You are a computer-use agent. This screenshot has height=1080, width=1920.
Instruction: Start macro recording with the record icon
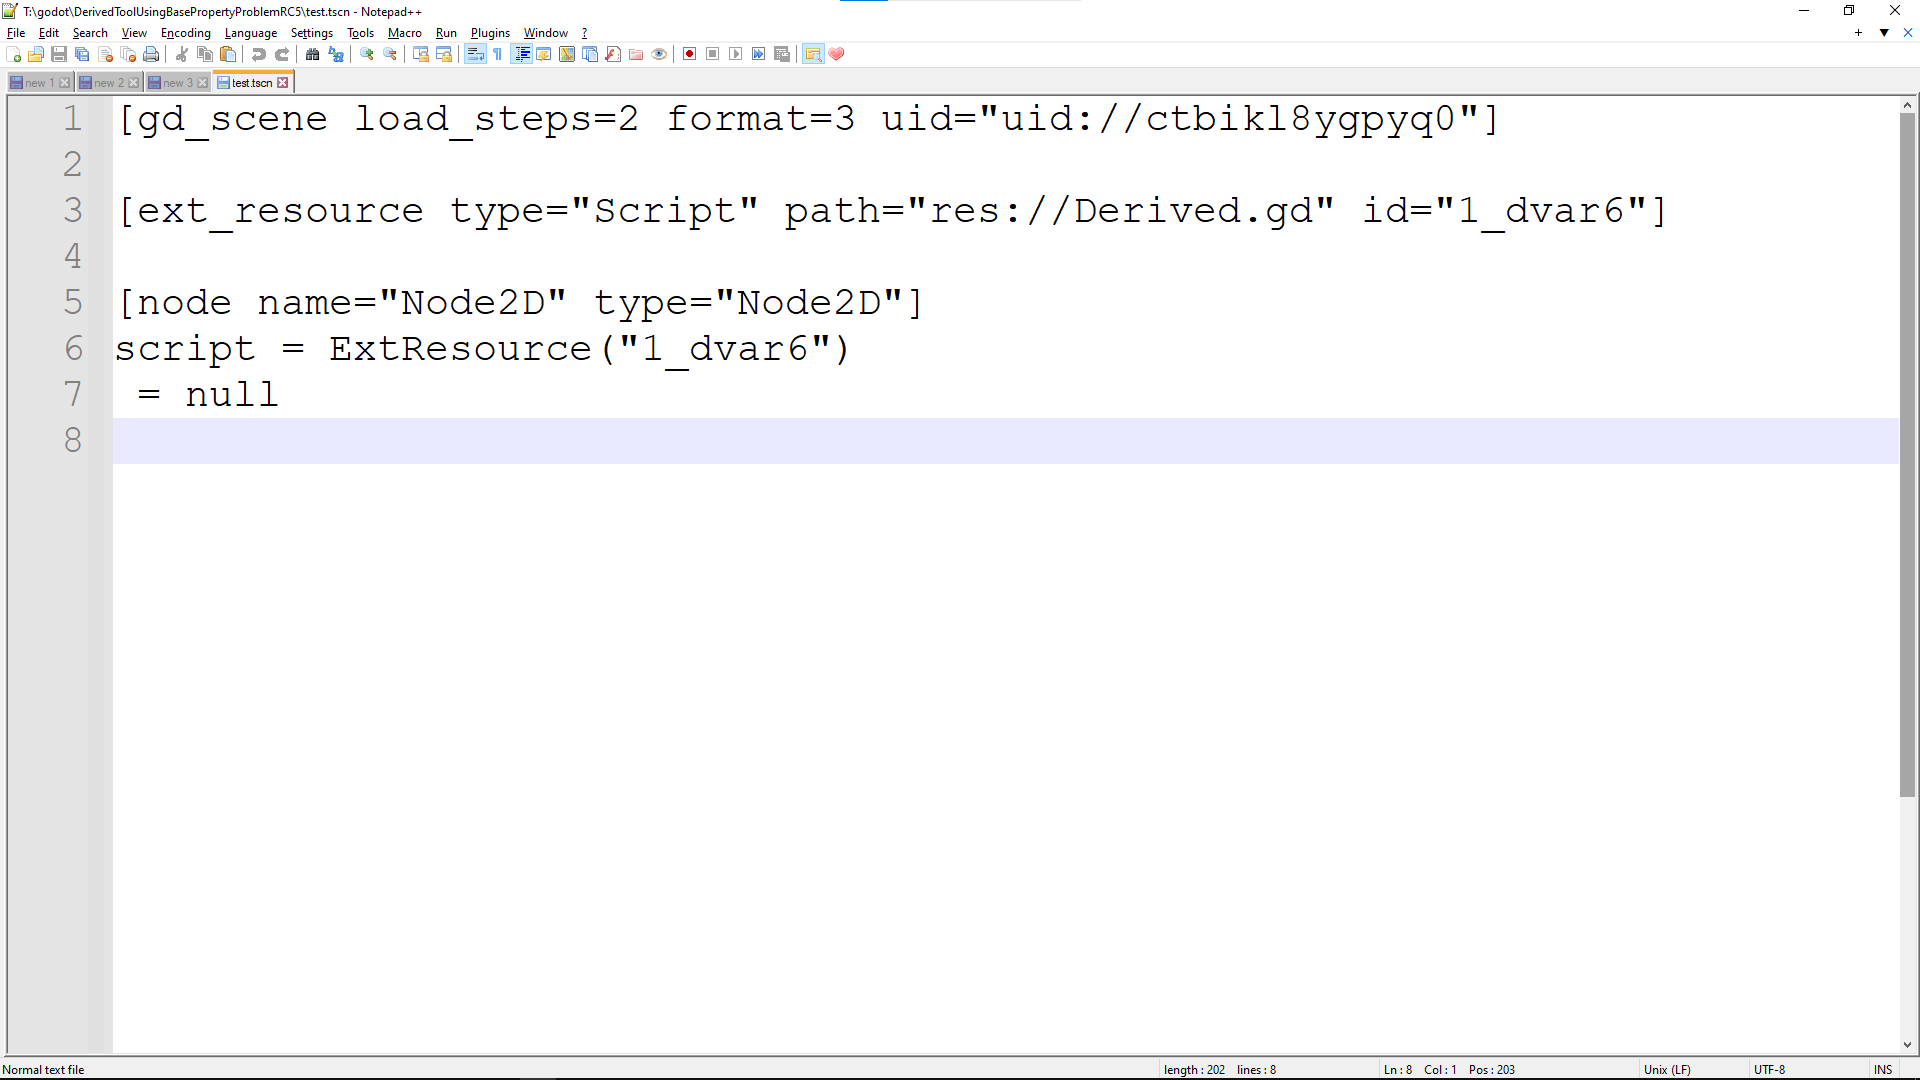(689, 54)
